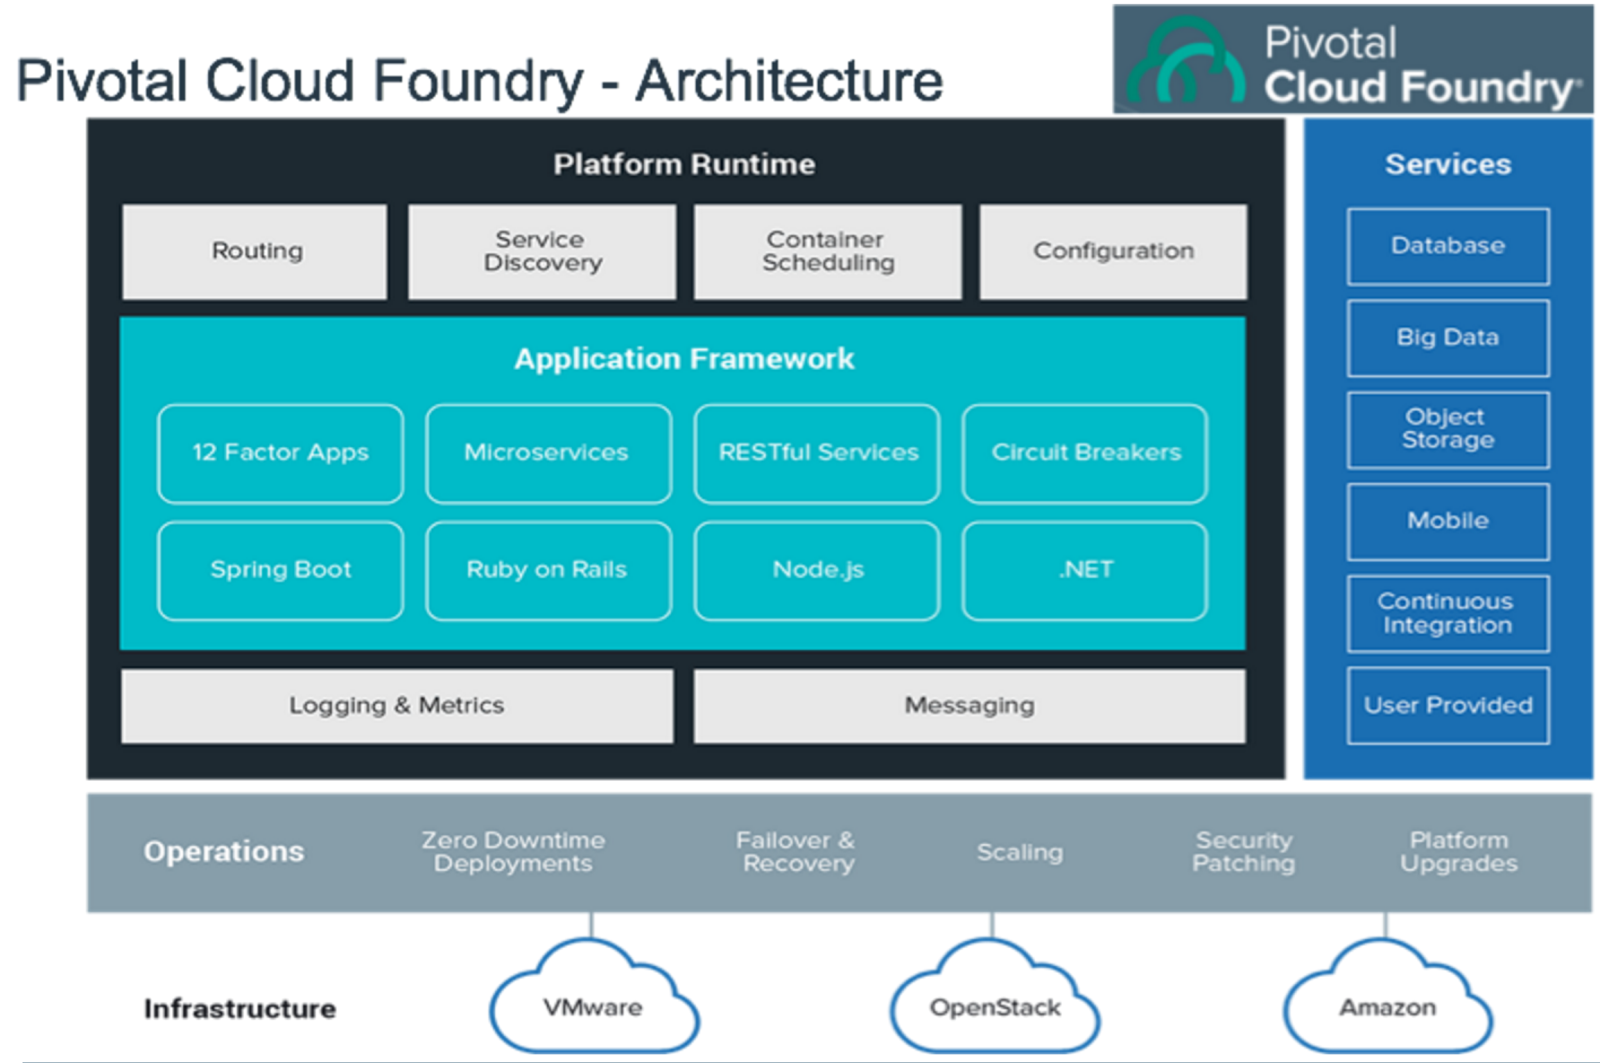Viewport: 1600px width, 1063px height.
Task: Click the OpenStack cloud icon
Action: click(x=995, y=996)
